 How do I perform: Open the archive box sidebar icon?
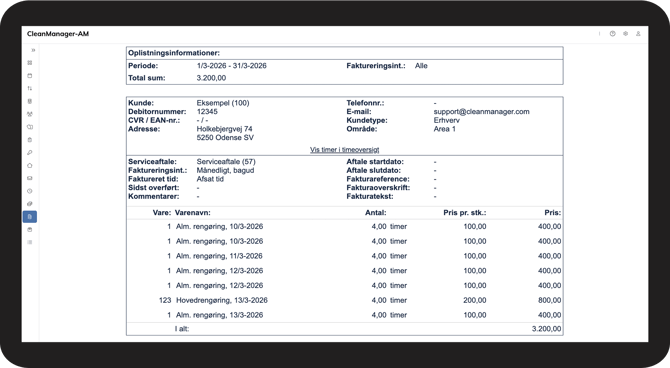(30, 230)
